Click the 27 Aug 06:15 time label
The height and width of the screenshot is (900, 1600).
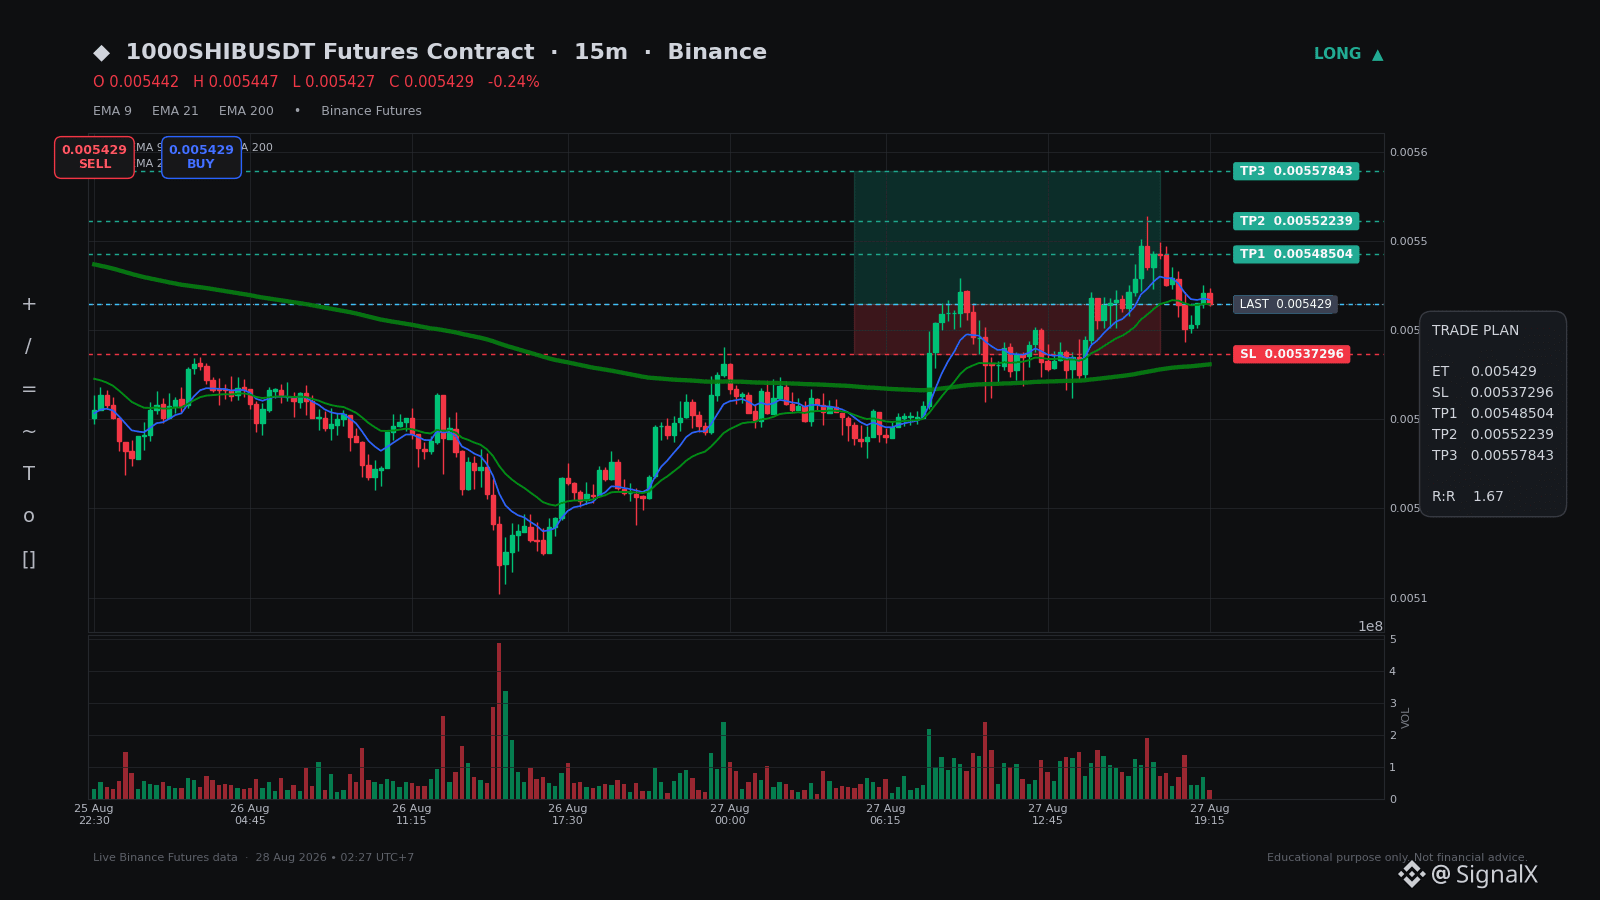coord(886,814)
